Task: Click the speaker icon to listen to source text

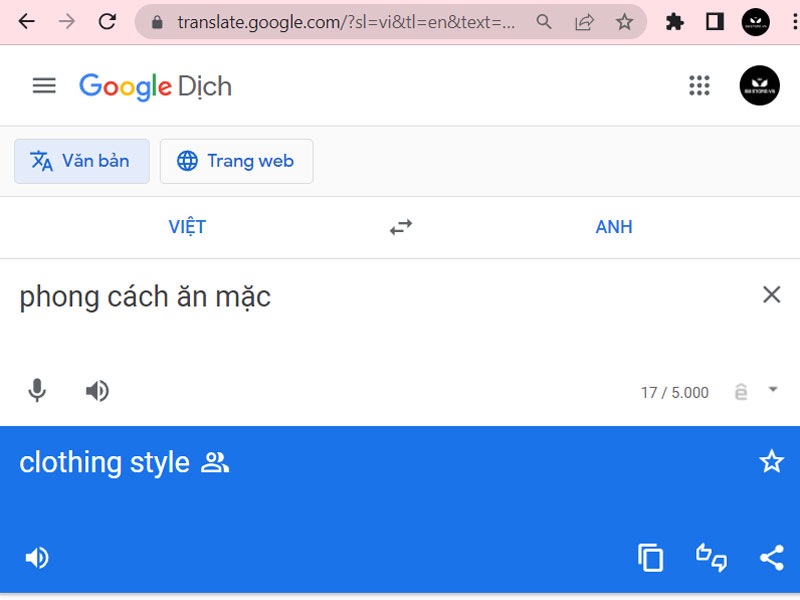Action: click(x=97, y=391)
